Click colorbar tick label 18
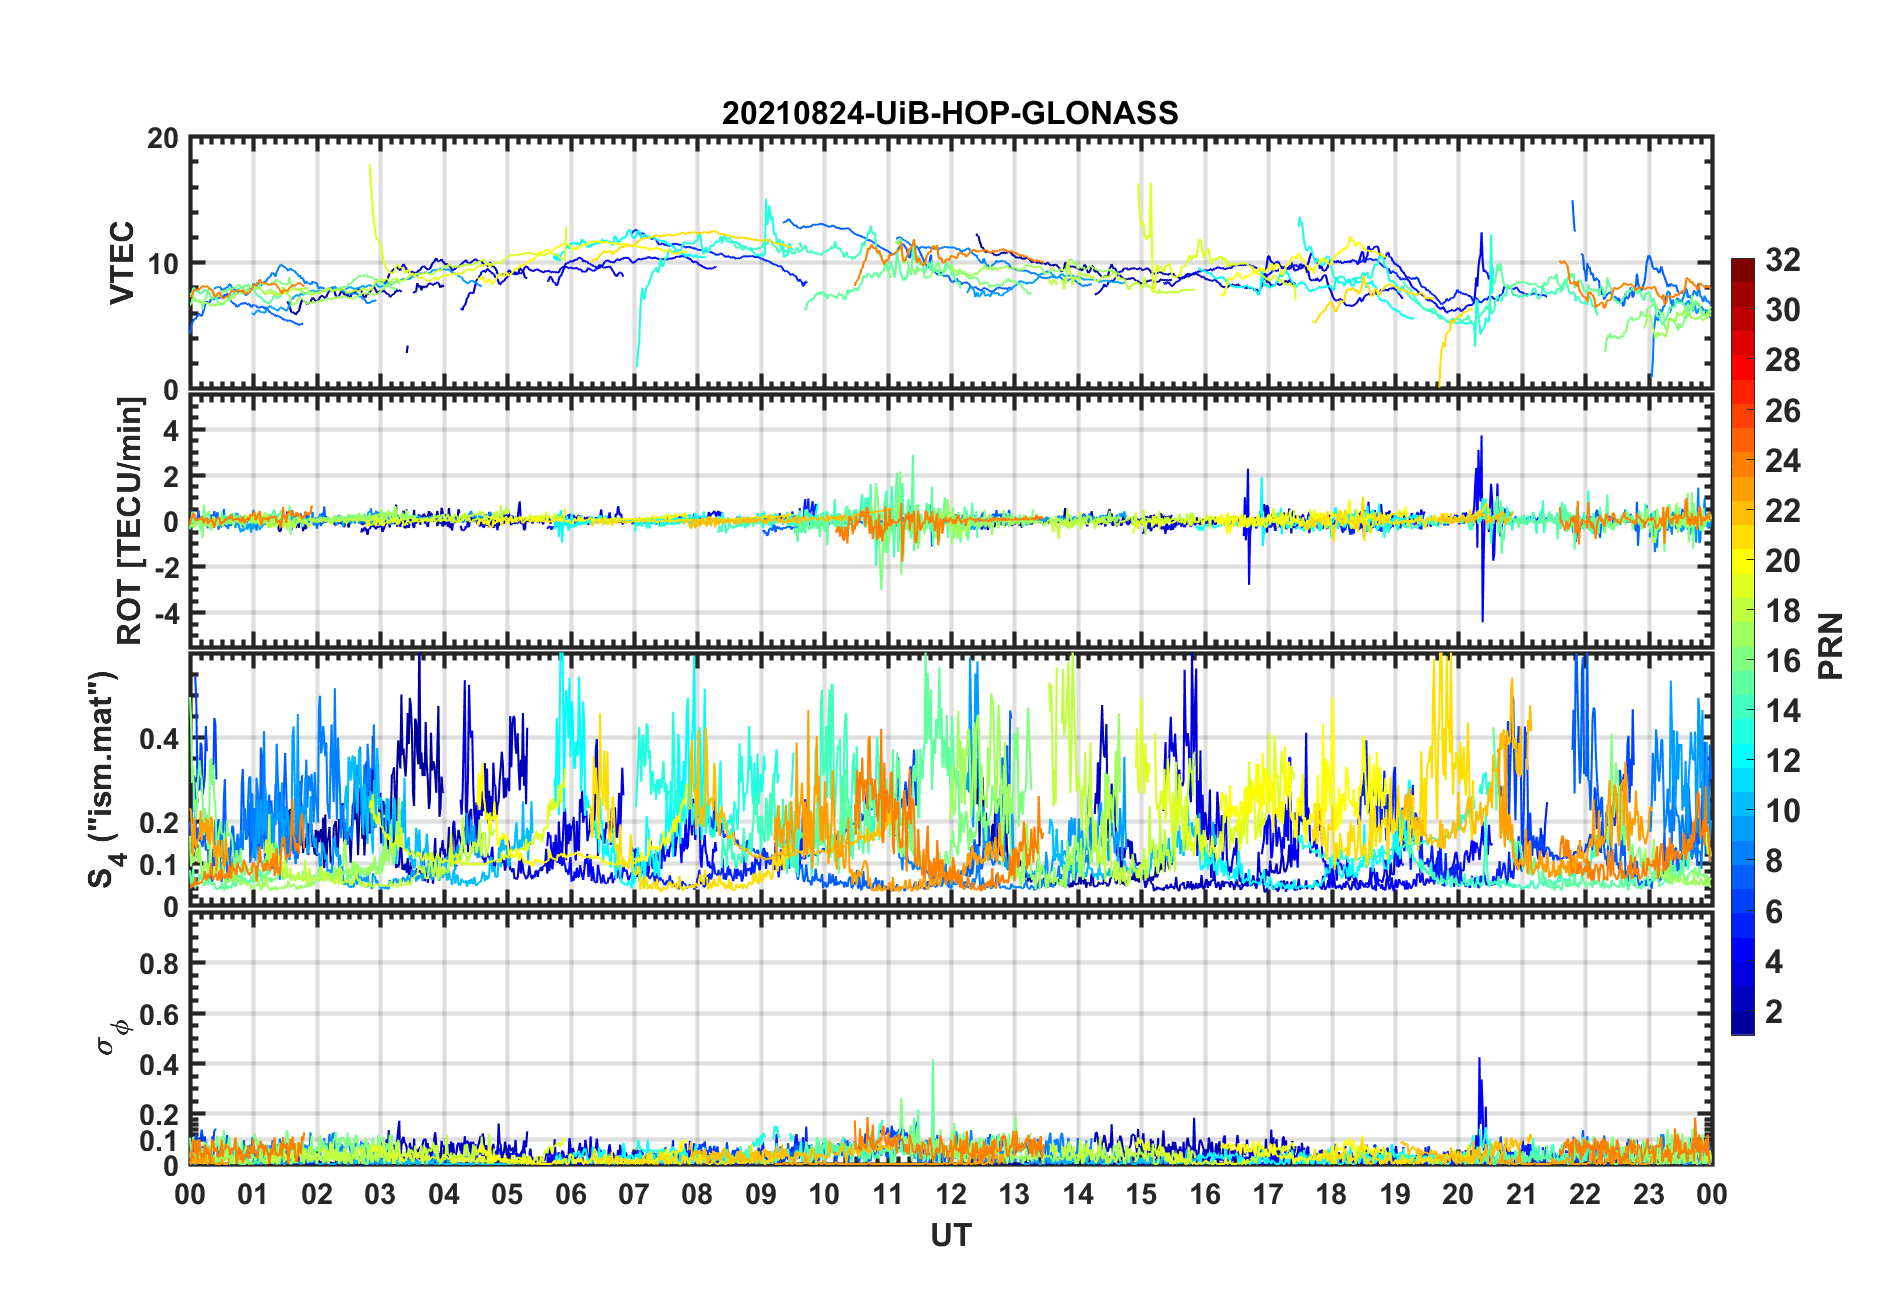This screenshot has width=1902, height=1292. (1783, 611)
